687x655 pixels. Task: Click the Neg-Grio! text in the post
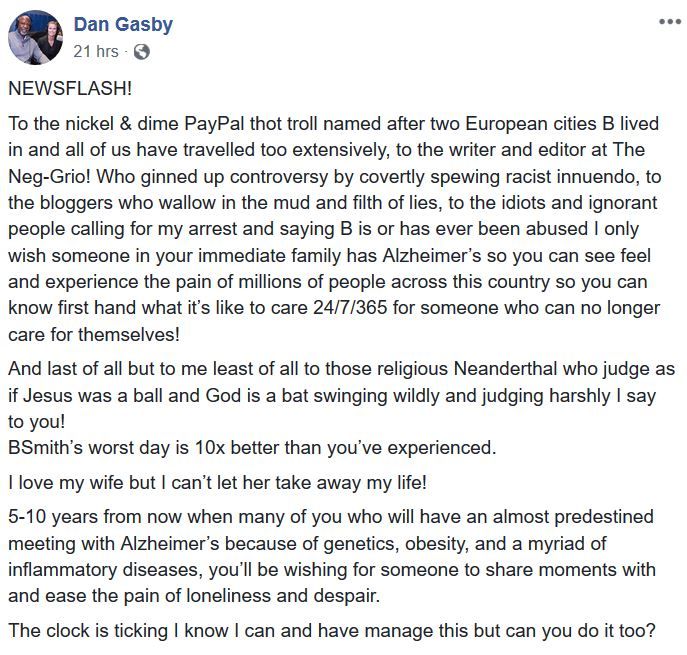coord(49,177)
